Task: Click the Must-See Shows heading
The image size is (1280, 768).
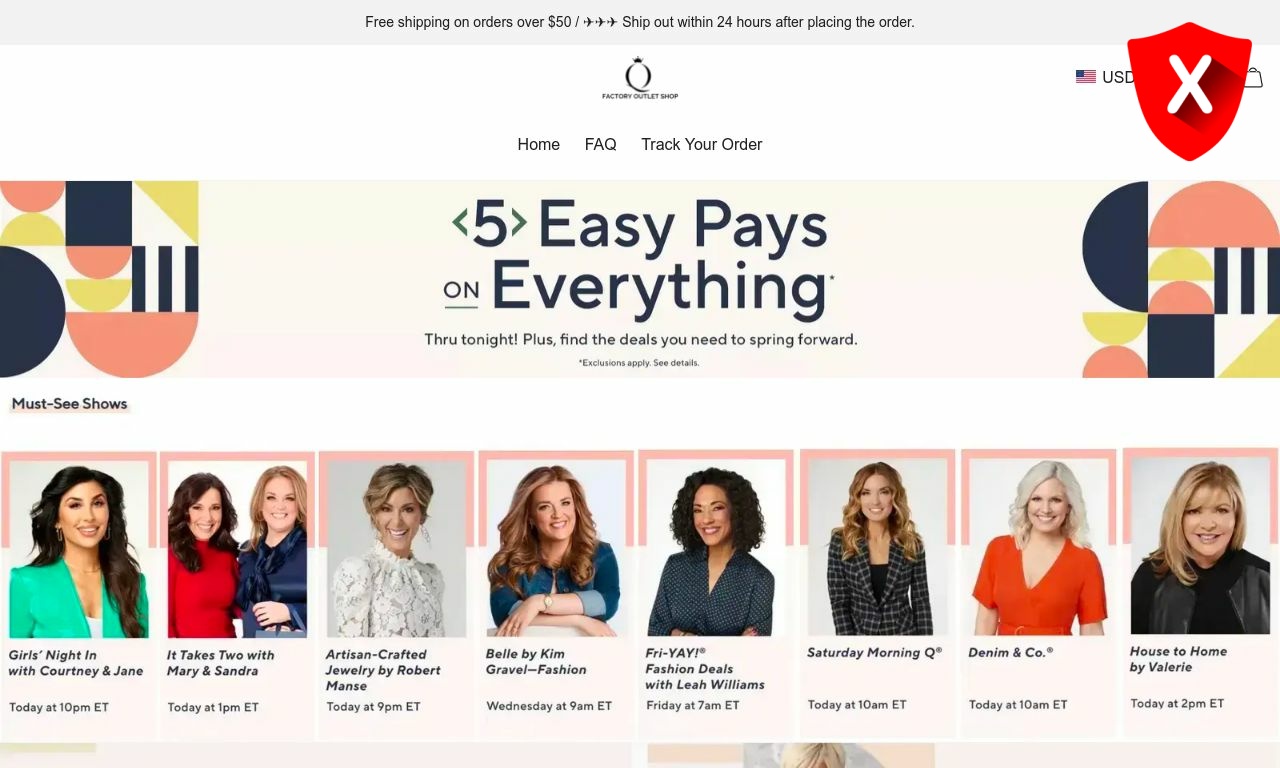Action: point(70,404)
